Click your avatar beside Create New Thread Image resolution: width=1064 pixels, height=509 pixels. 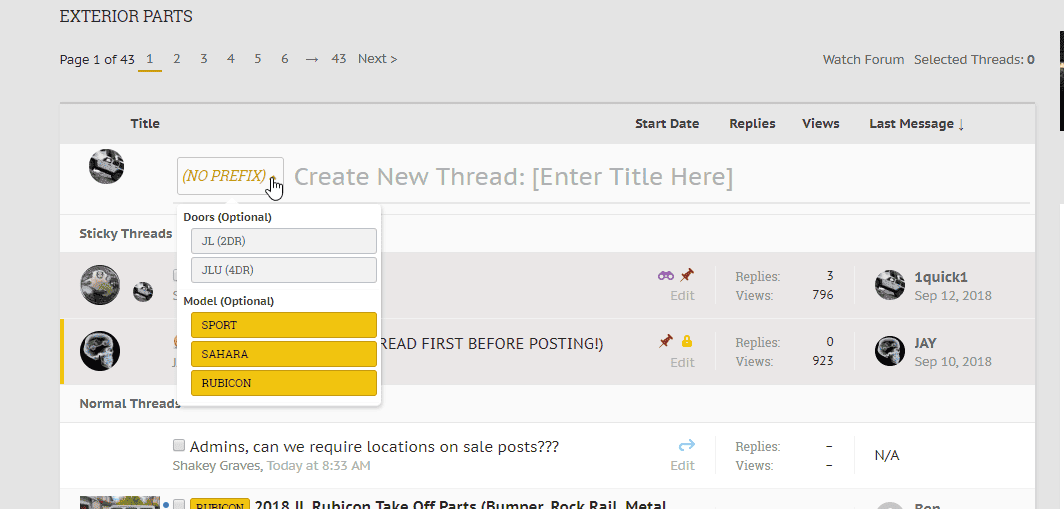pyautogui.click(x=107, y=166)
